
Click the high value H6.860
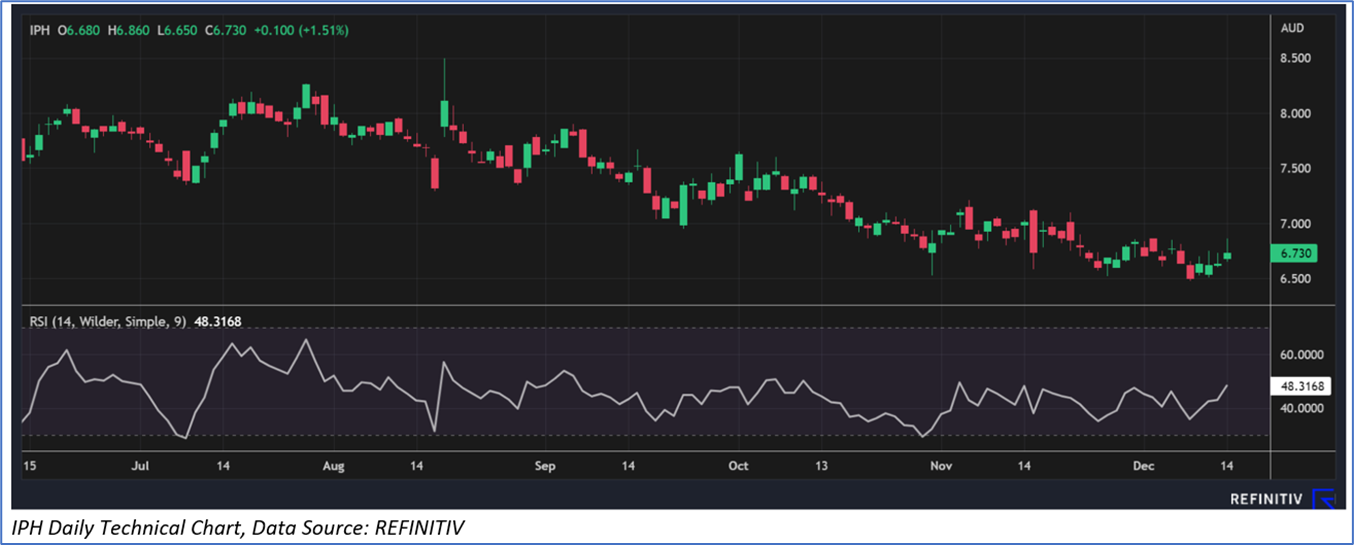coord(128,31)
